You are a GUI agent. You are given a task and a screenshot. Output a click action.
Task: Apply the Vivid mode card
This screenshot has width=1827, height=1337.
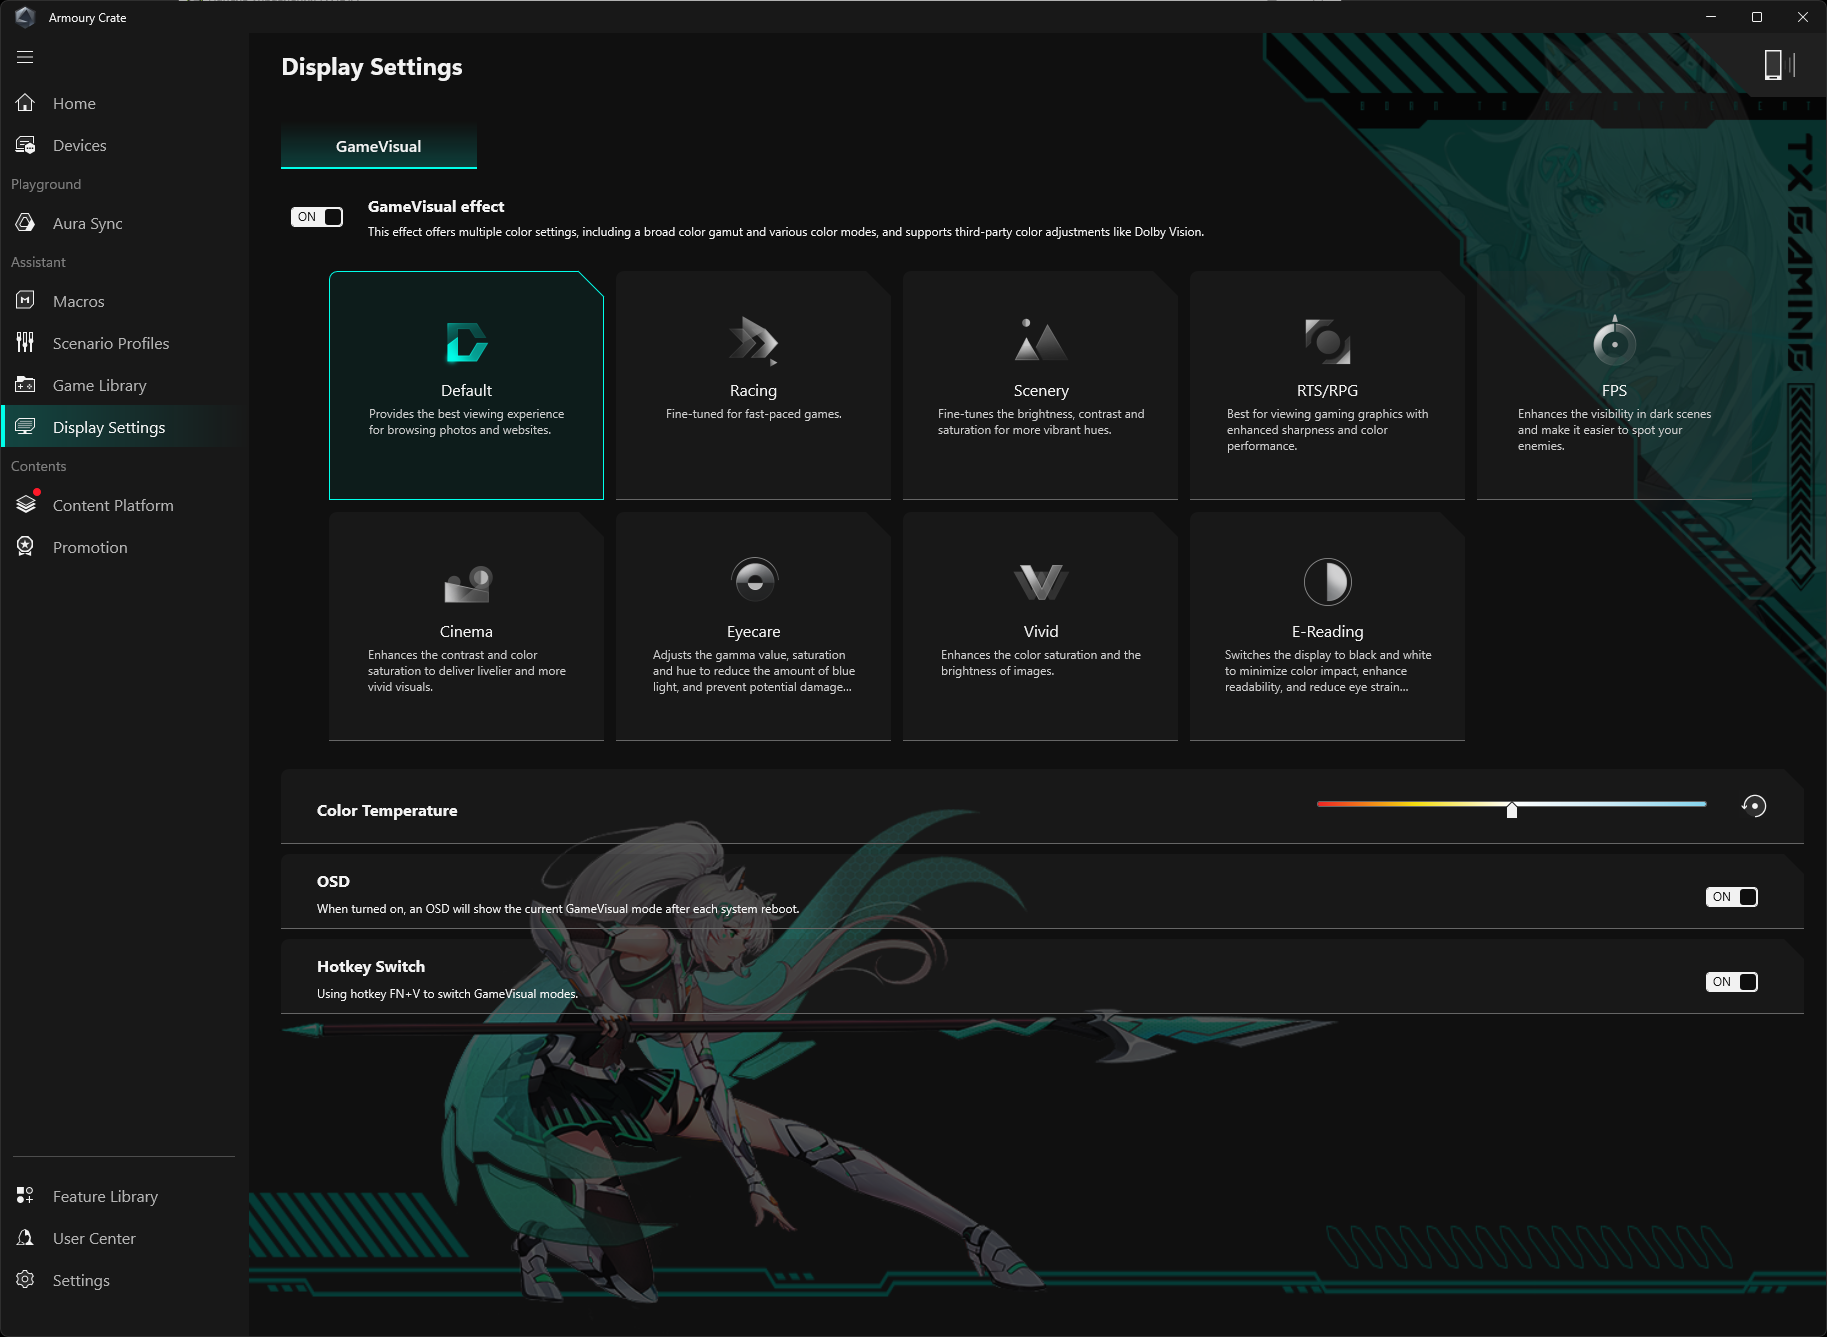point(1040,626)
